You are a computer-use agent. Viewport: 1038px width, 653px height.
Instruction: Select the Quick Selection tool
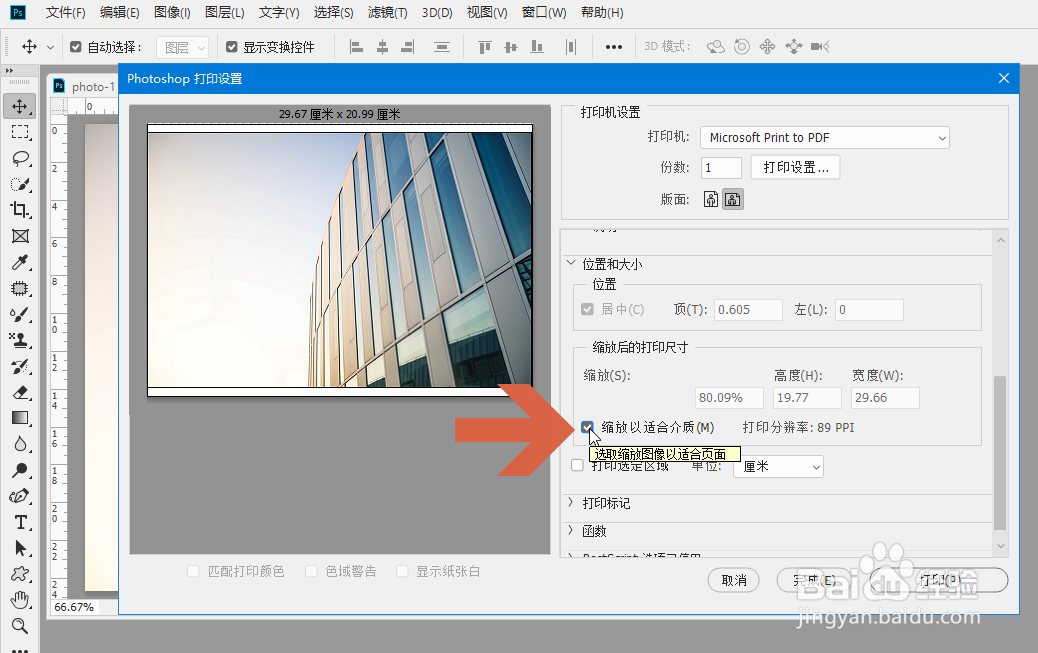[20, 184]
